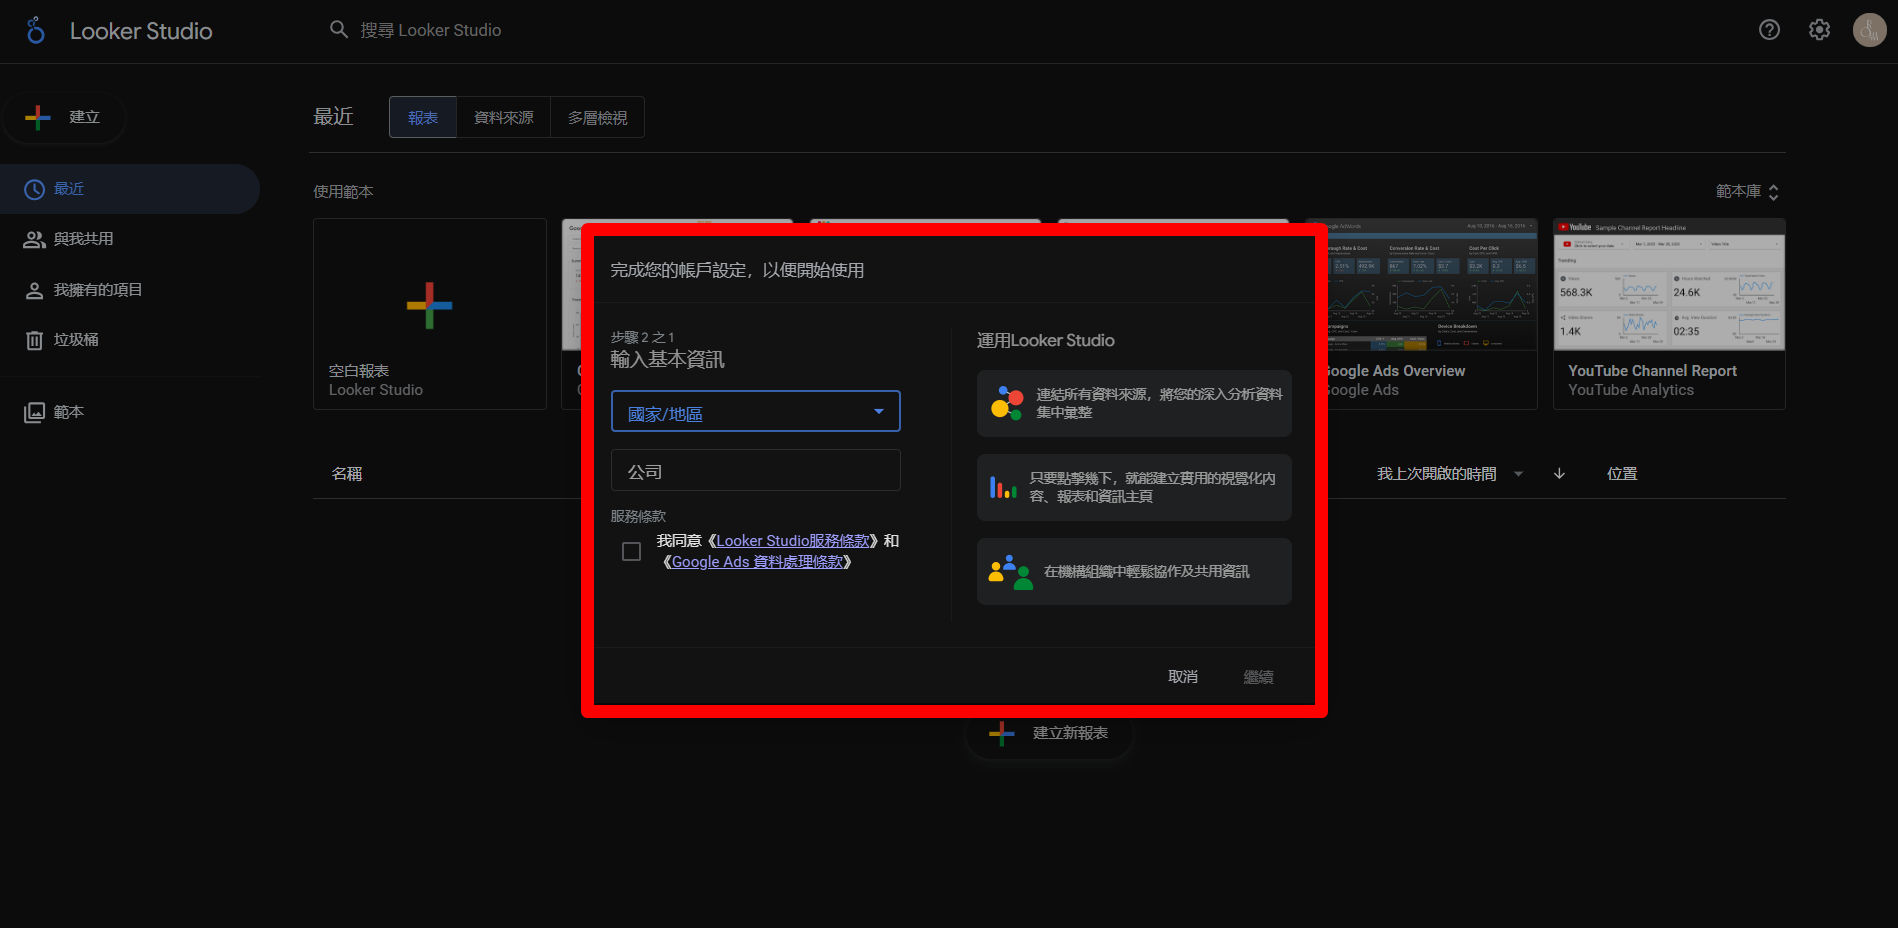Check the terms of service agreement checkbox
The image size is (1898, 928).
pyautogui.click(x=631, y=552)
